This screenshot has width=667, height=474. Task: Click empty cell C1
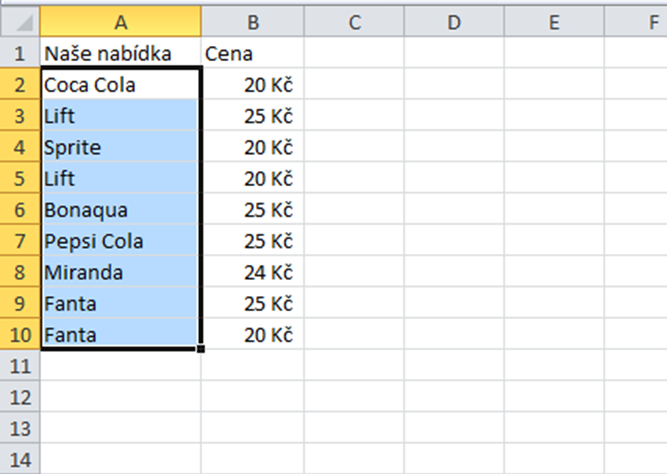click(354, 53)
